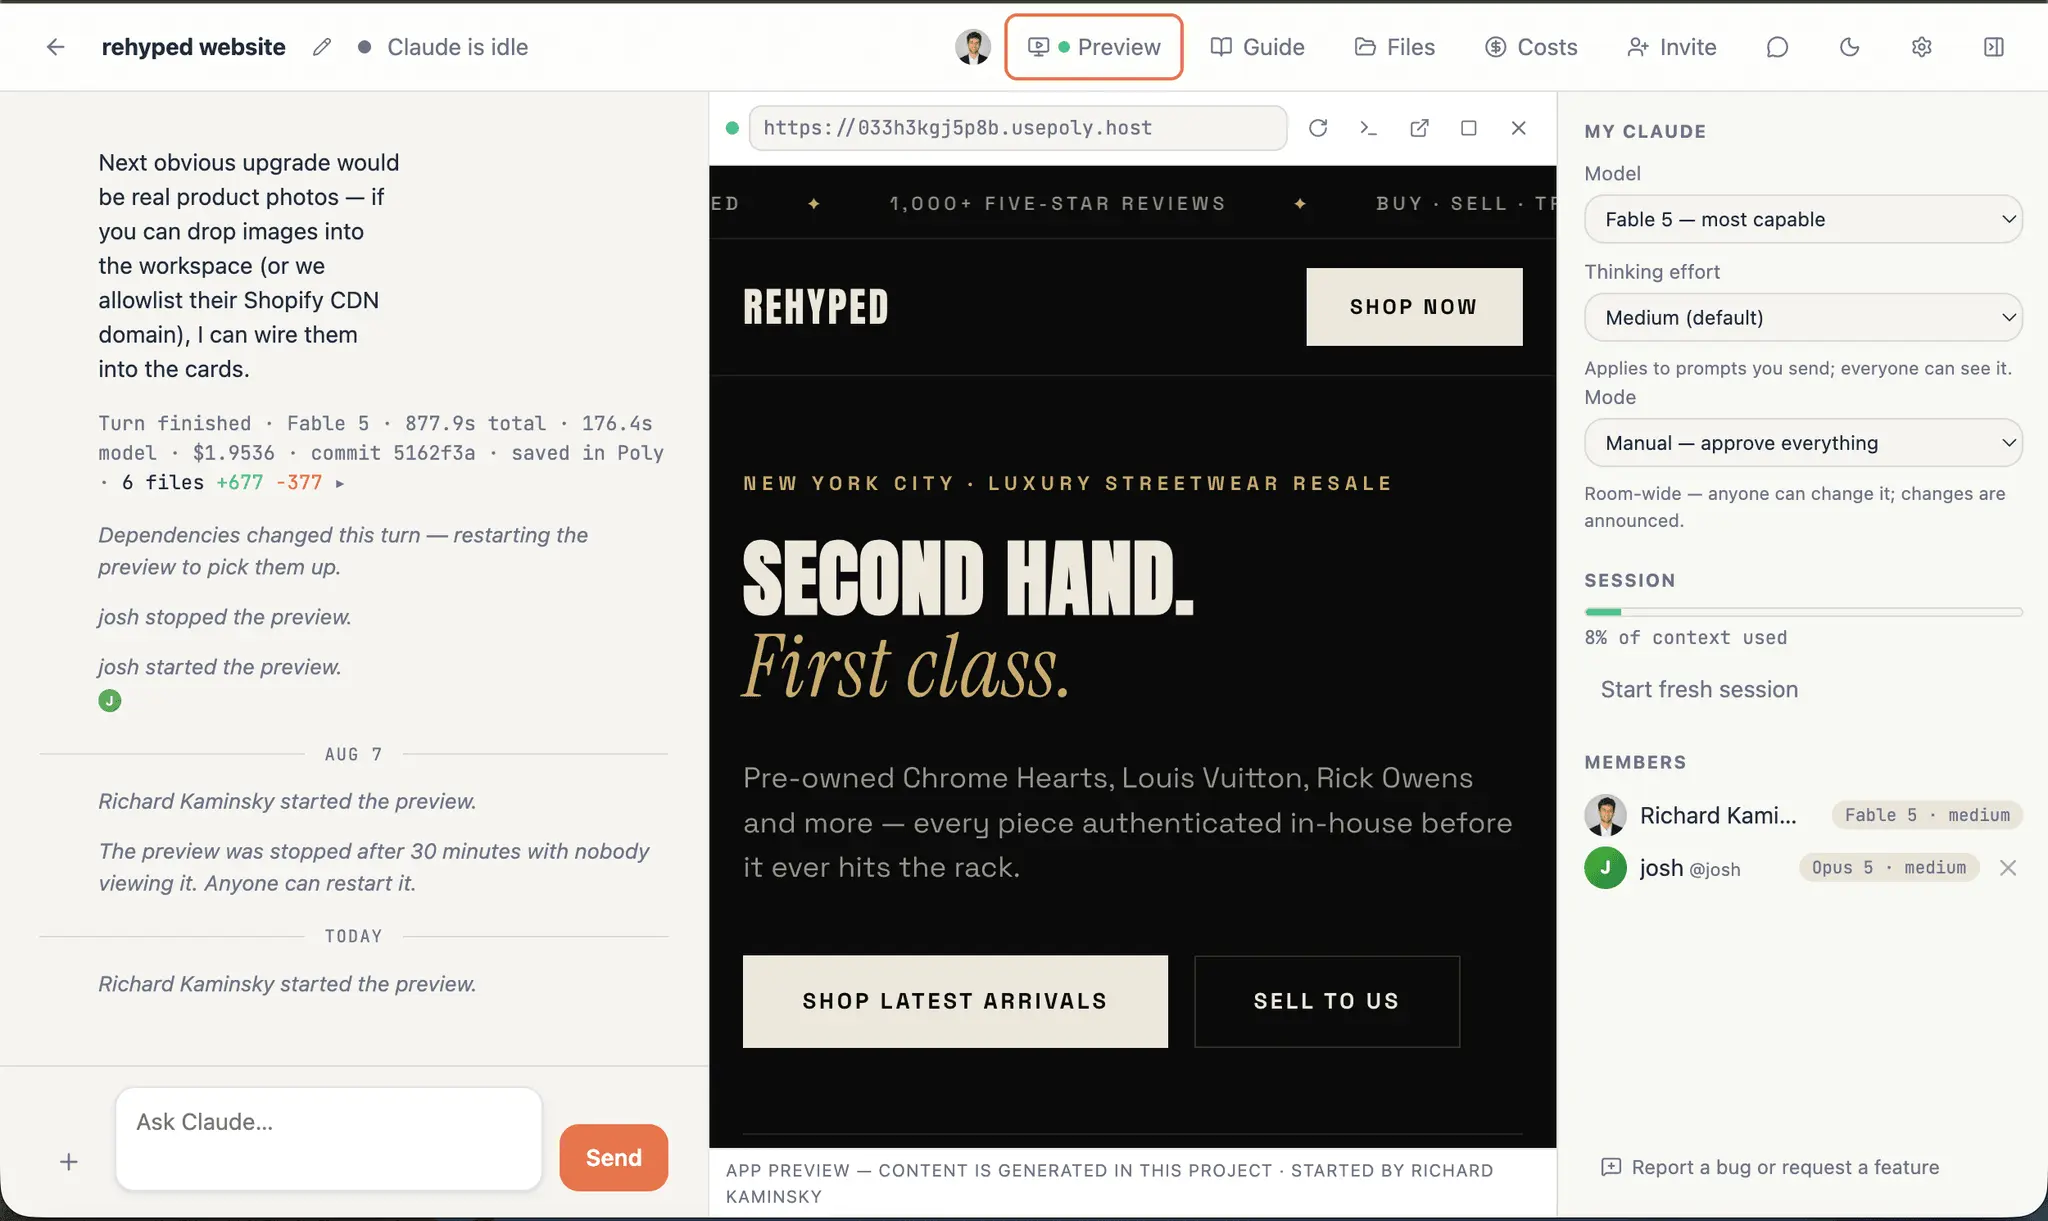This screenshot has height=1221, width=2048.
Task: Toggle the Preview panel tab
Action: pyautogui.click(x=1094, y=47)
